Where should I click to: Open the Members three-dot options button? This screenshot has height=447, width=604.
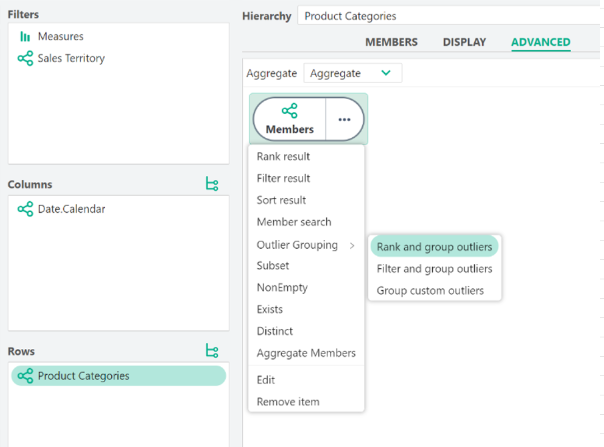point(344,119)
